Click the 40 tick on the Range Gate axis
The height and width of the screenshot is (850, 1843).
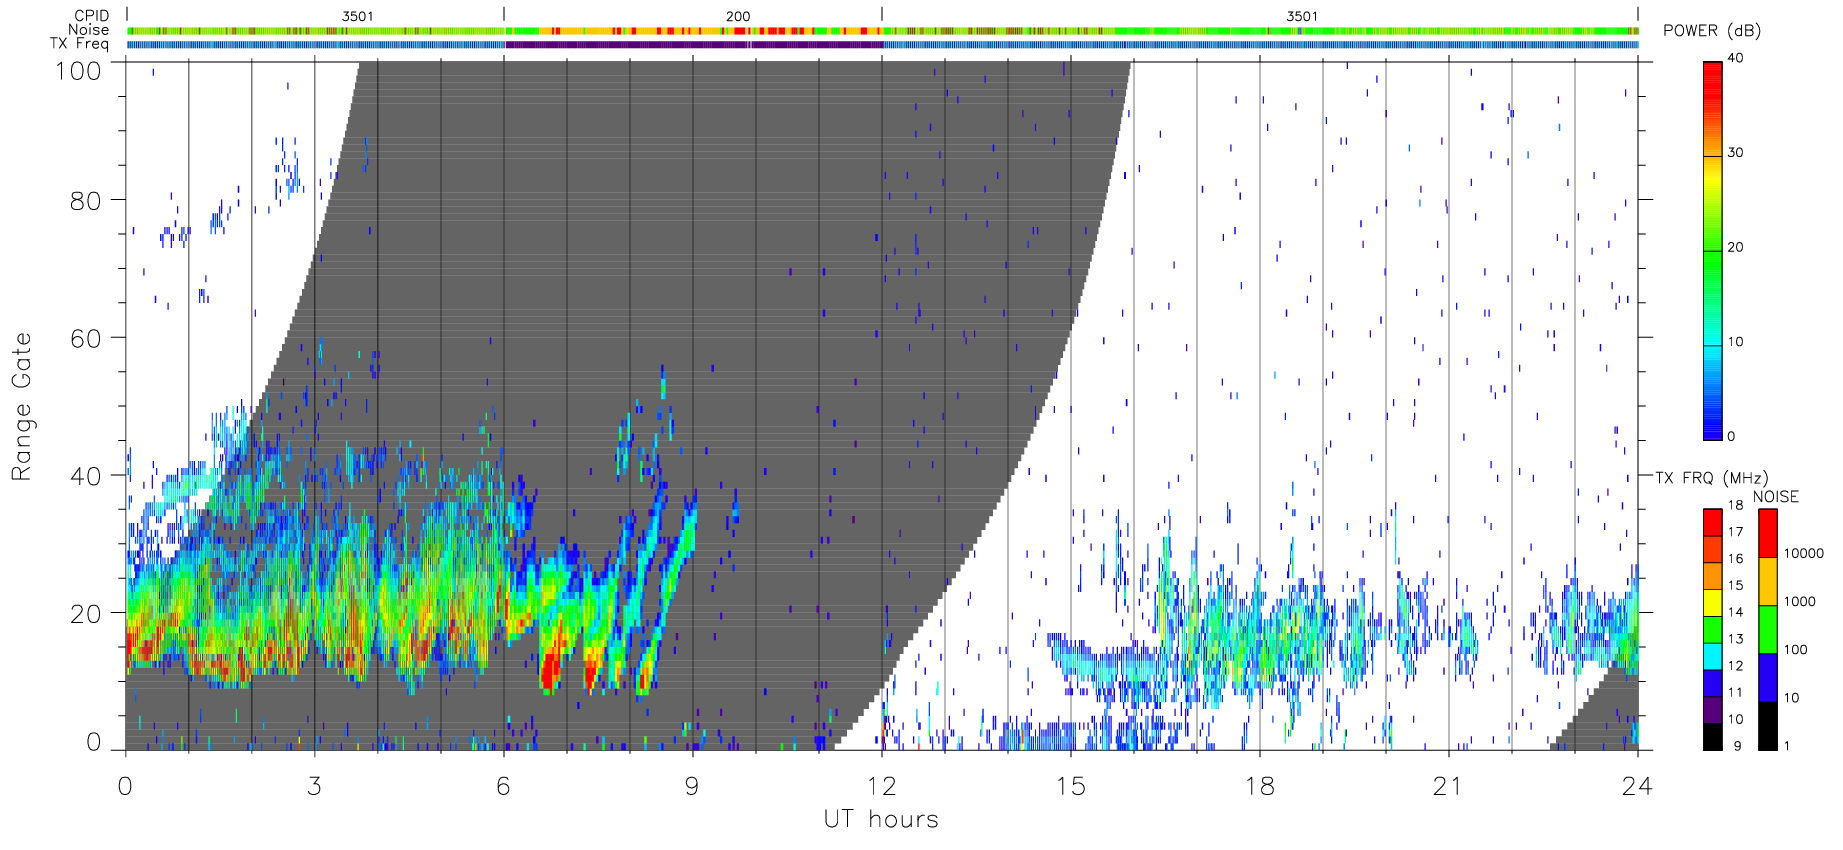[x=85, y=477]
